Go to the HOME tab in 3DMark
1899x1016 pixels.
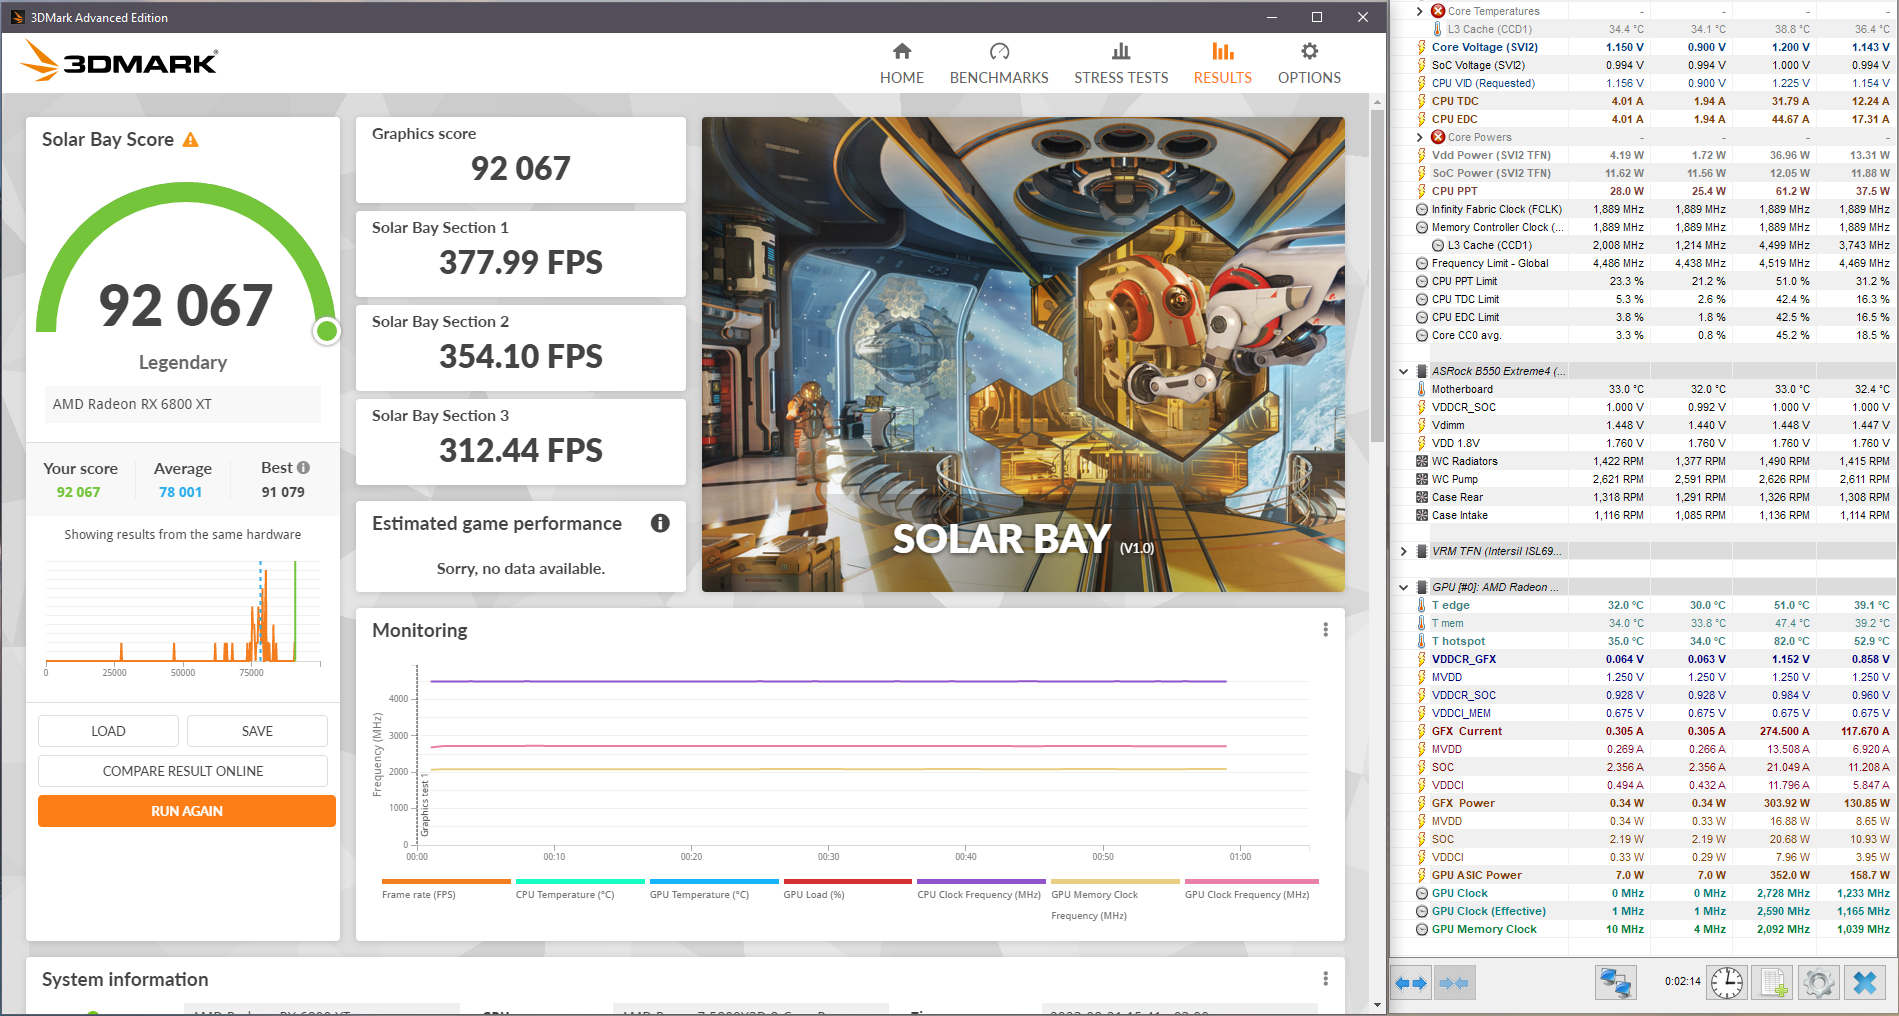pos(901,63)
